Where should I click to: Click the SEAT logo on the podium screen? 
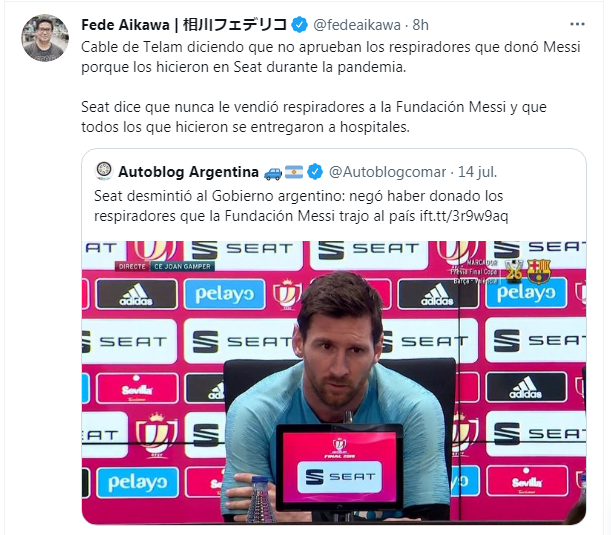340,476
